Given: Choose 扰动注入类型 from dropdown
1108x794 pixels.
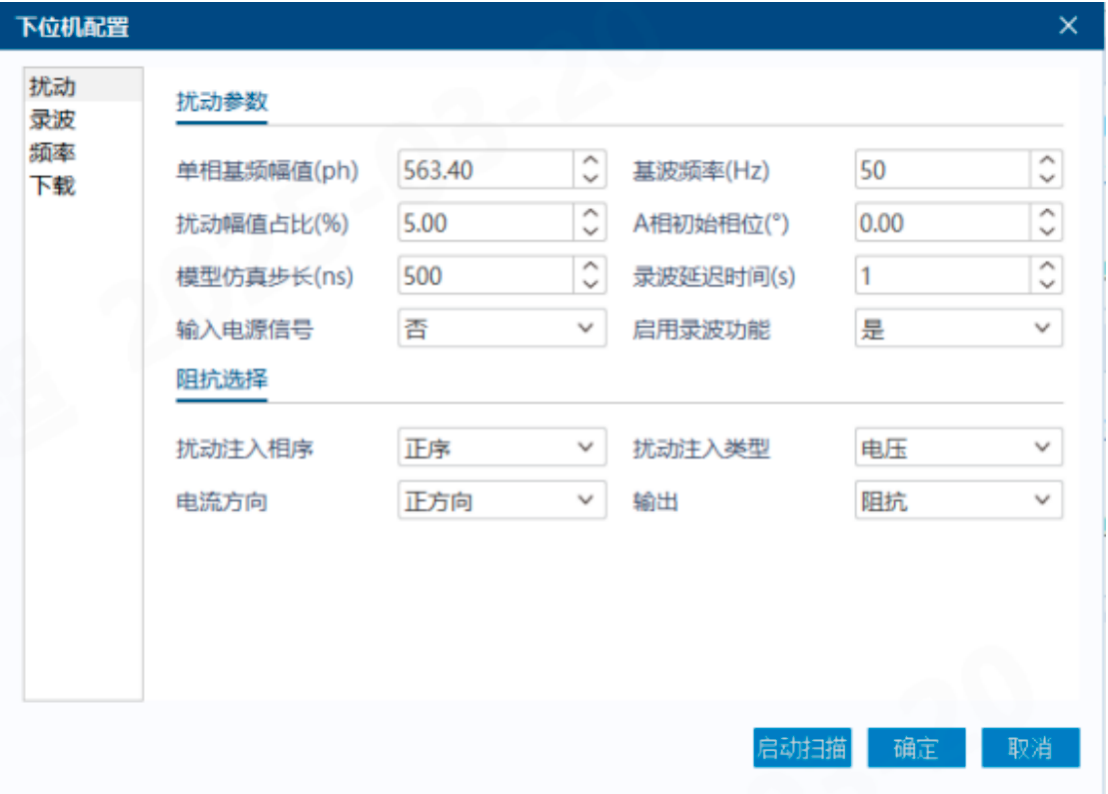Looking at the screenshot, I should (x=958, y=448).
